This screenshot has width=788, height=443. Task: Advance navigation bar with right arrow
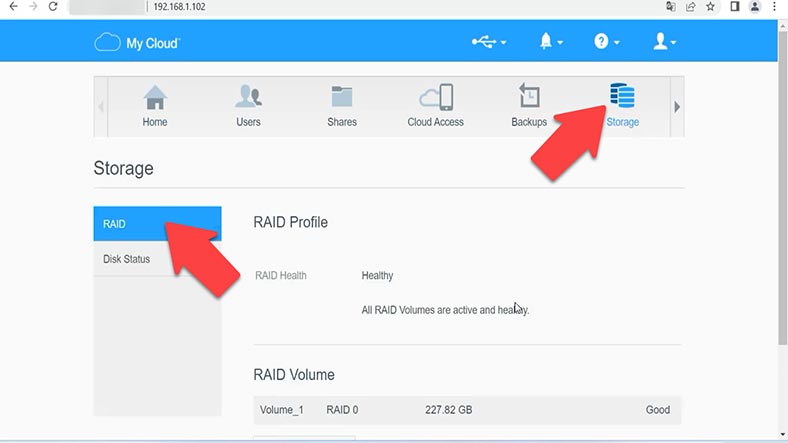click(677, 106)
